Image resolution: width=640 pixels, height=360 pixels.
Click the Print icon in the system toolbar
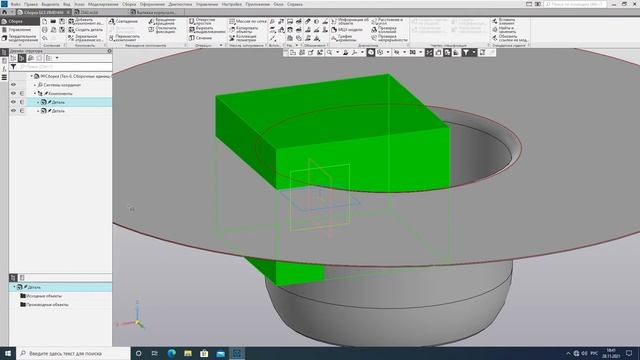[44, 30]
